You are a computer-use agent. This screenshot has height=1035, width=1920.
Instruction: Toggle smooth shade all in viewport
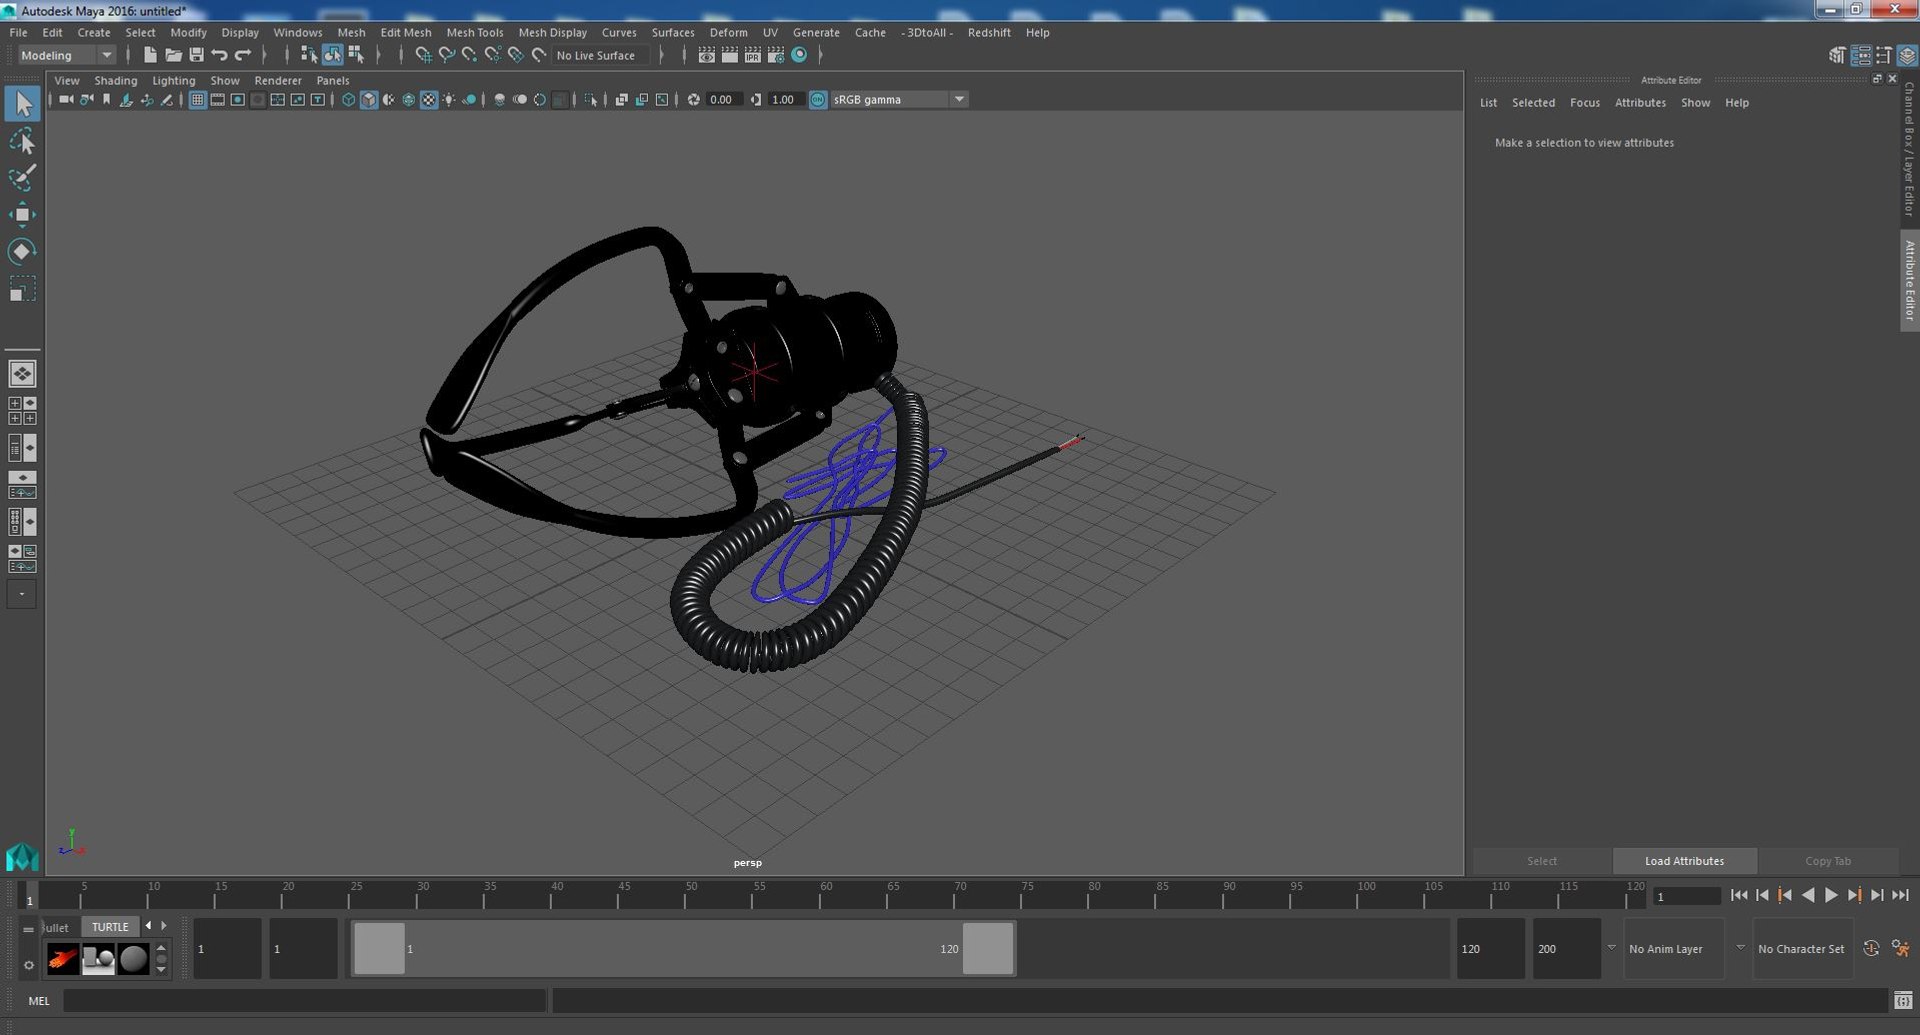tap(369, 100)
